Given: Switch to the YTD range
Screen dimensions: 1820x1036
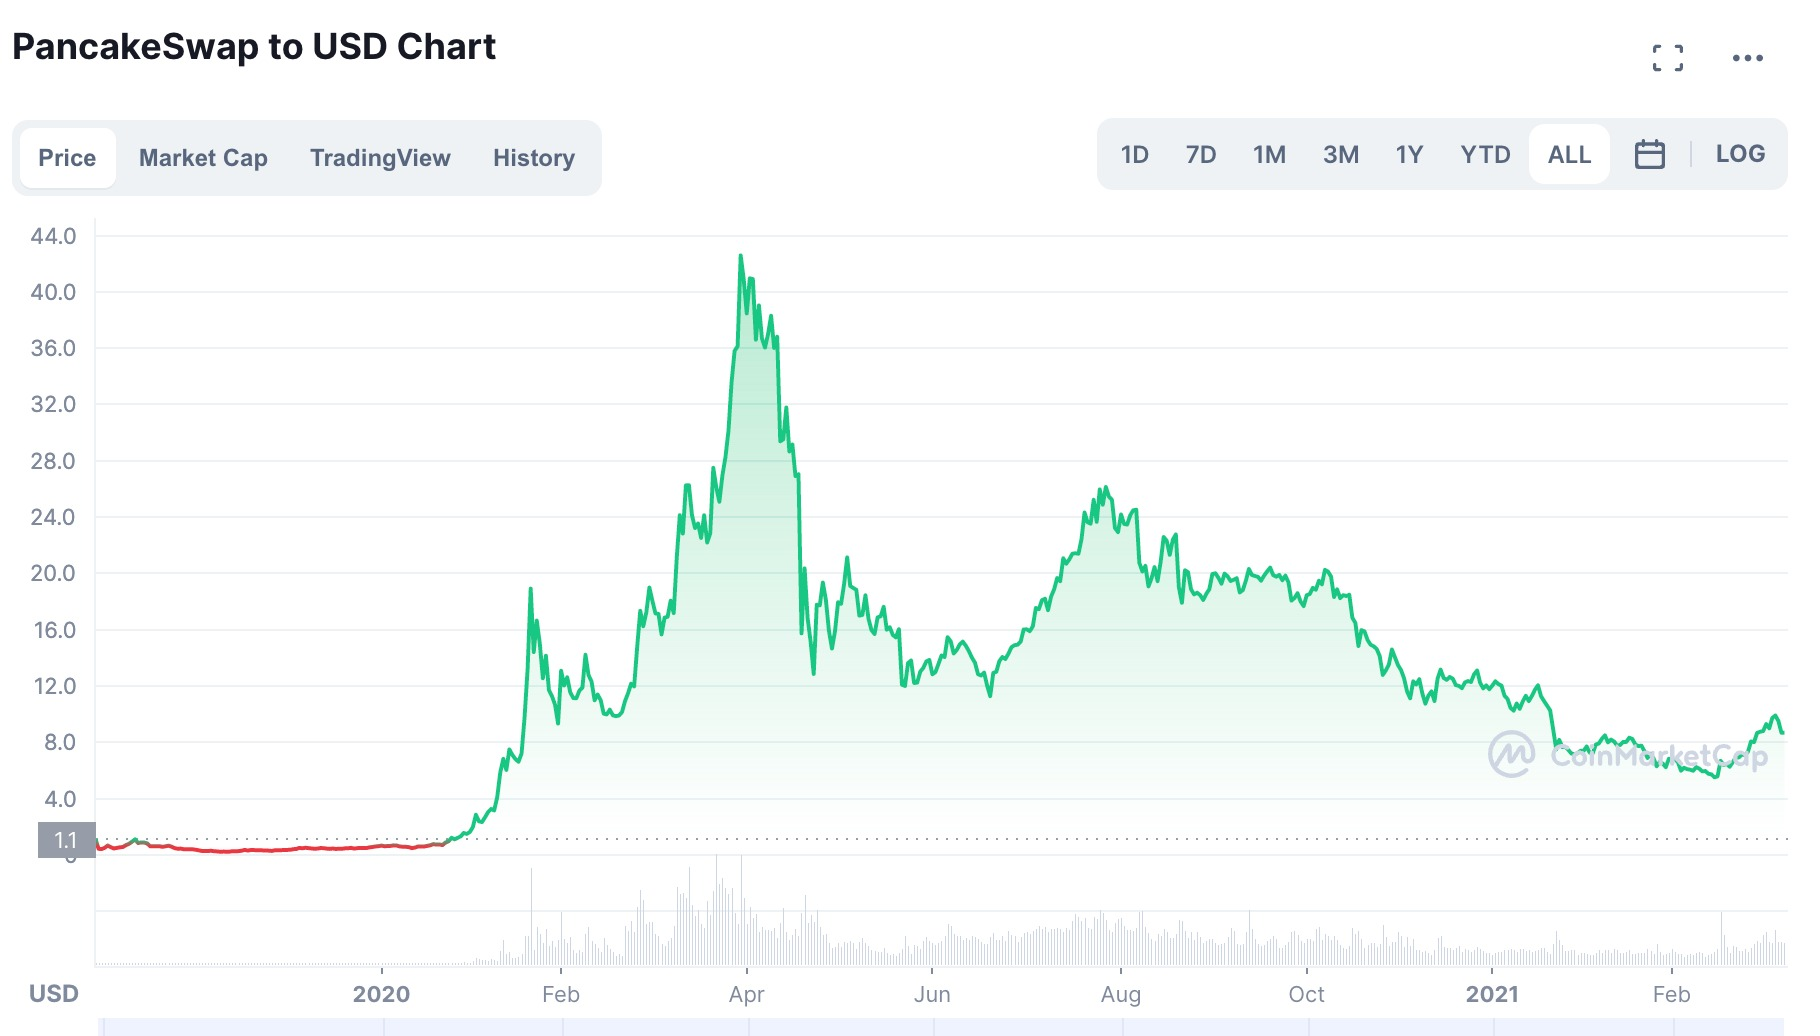Looking at the screenshot, I should click(1485, 155).
